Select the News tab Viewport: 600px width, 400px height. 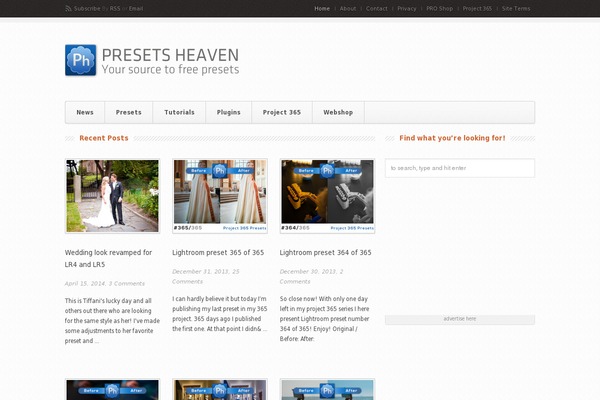pos(85,112)
